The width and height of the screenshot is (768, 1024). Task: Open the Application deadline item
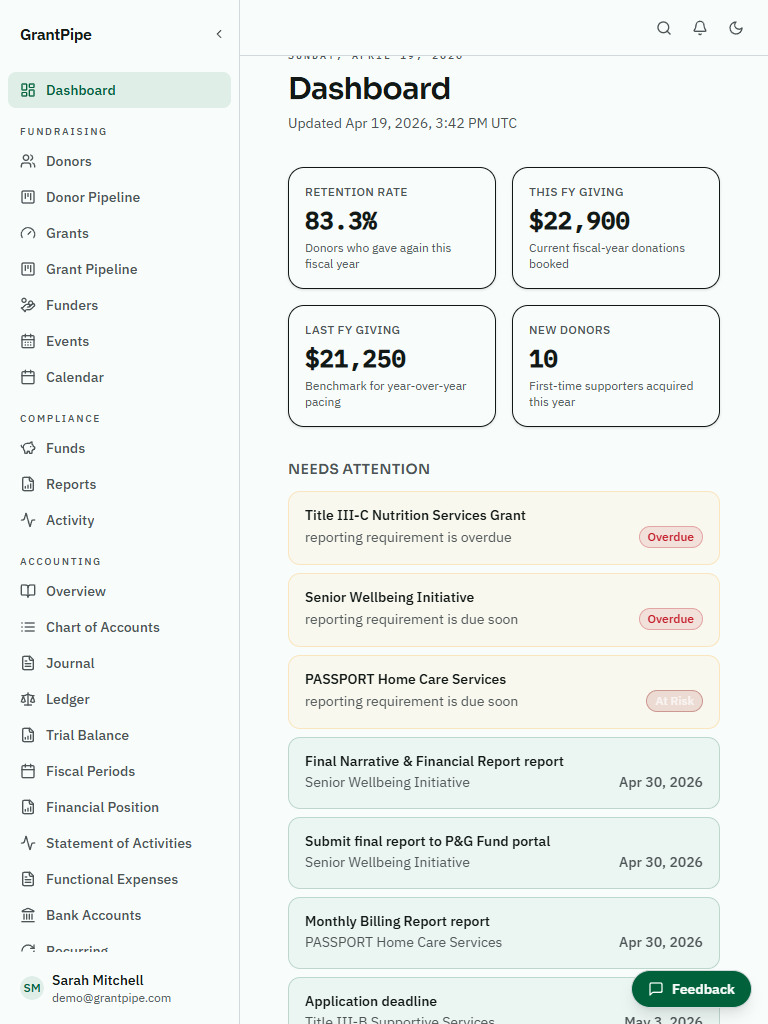click(504, 1000)
